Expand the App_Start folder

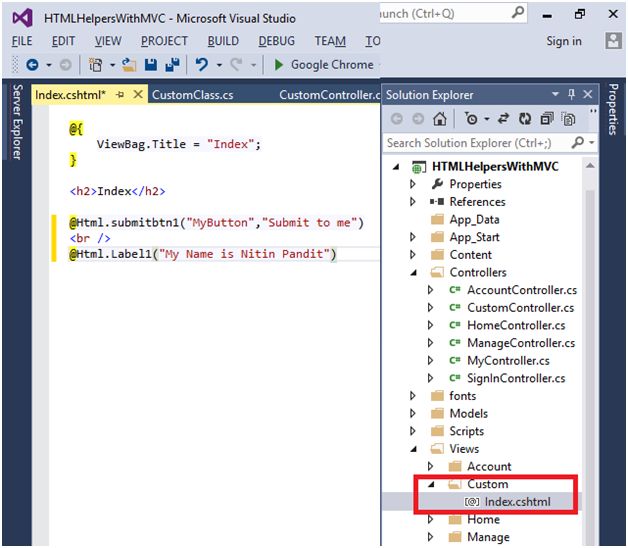tap(413, 237)
